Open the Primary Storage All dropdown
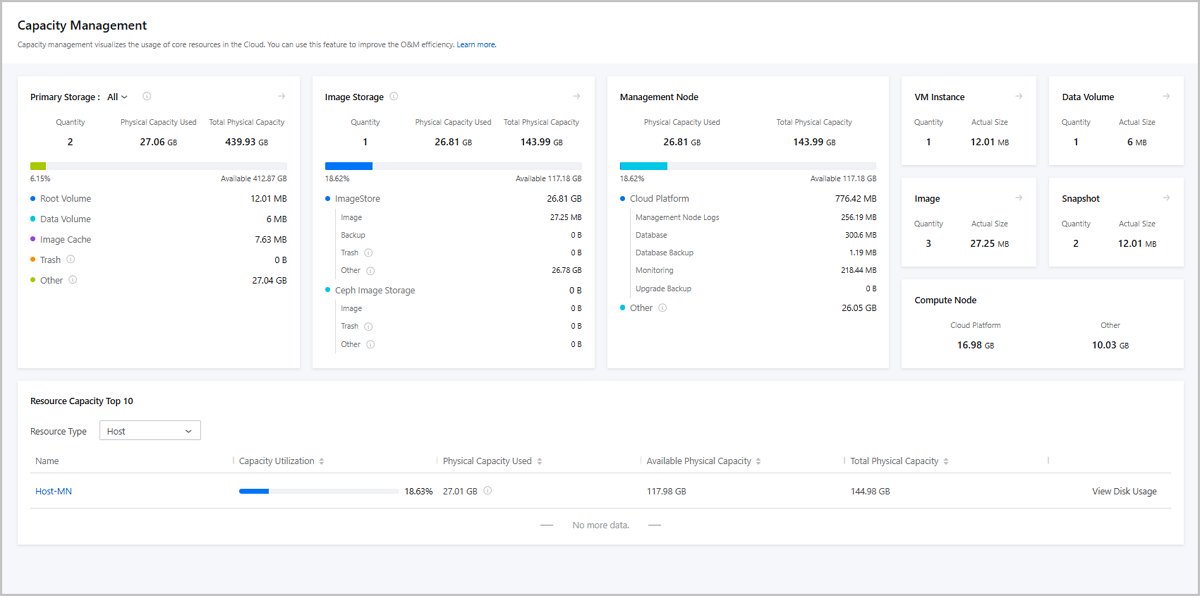This screenshot has width=1200, height=596. (118, 97)
